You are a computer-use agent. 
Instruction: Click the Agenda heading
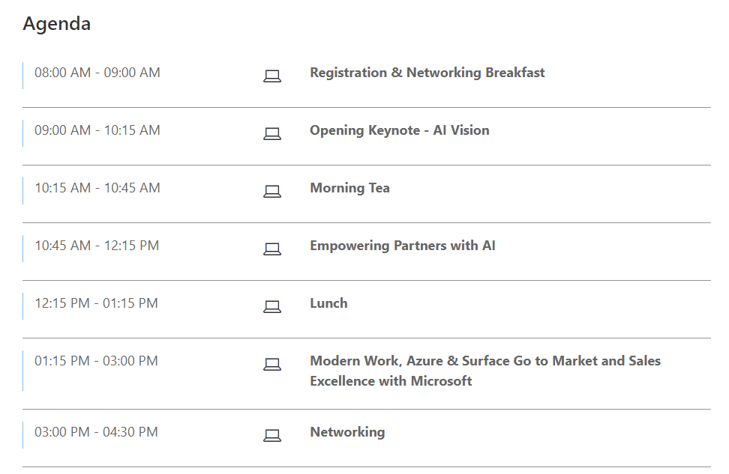57,24
